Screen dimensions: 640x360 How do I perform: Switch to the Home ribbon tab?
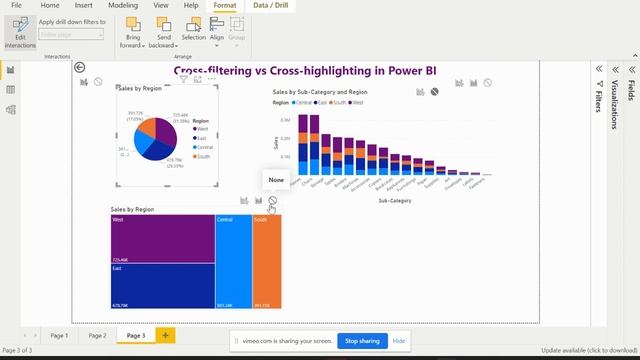click(50, 5)
